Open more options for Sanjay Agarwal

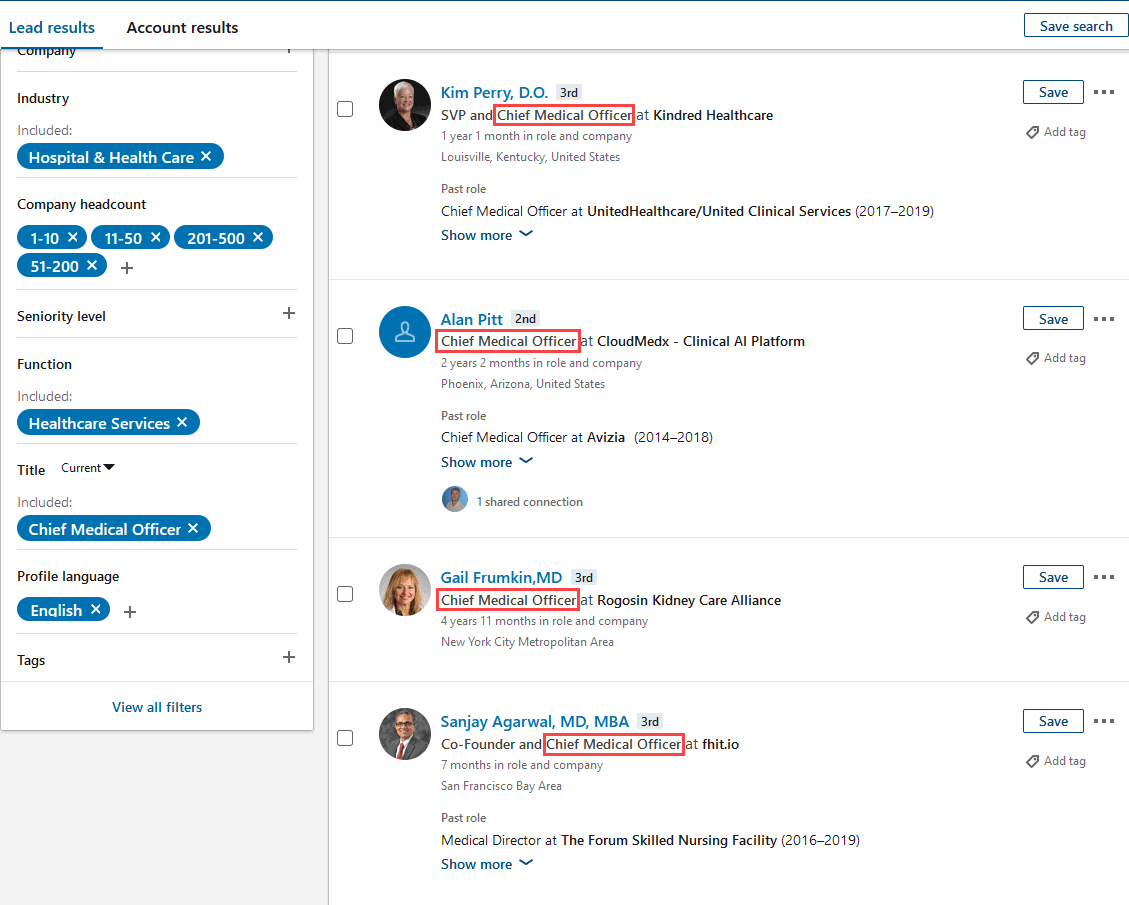click(x=1104, y=721)
